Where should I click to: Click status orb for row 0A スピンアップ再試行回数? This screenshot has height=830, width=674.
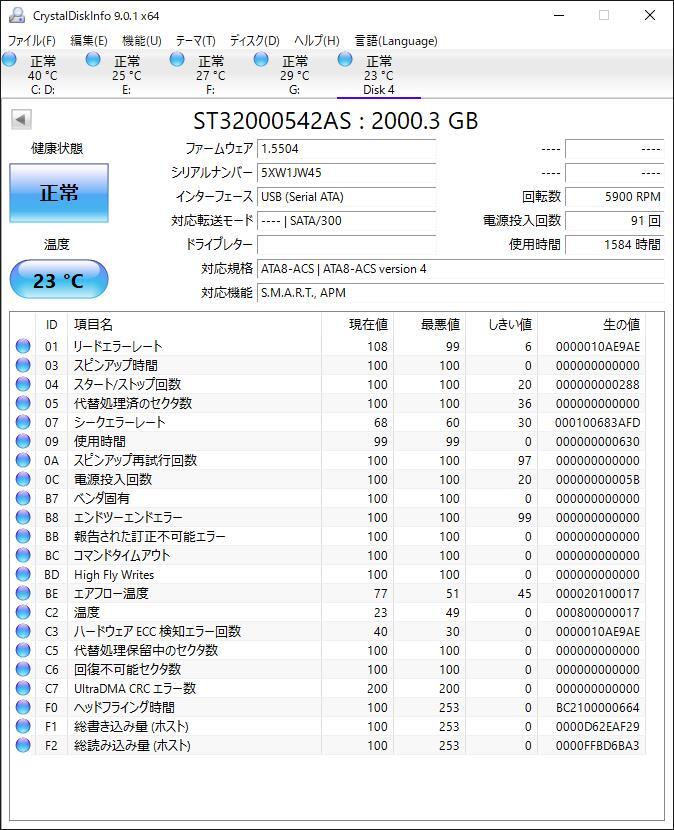23,460
